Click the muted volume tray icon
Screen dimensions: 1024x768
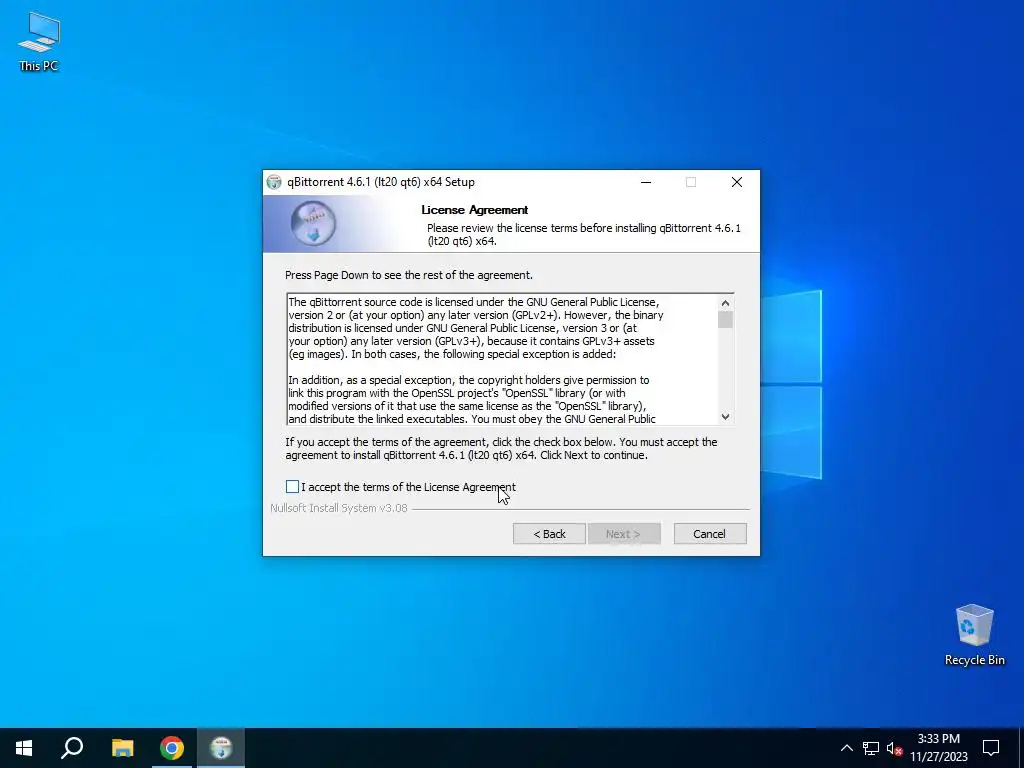(894, 748)
